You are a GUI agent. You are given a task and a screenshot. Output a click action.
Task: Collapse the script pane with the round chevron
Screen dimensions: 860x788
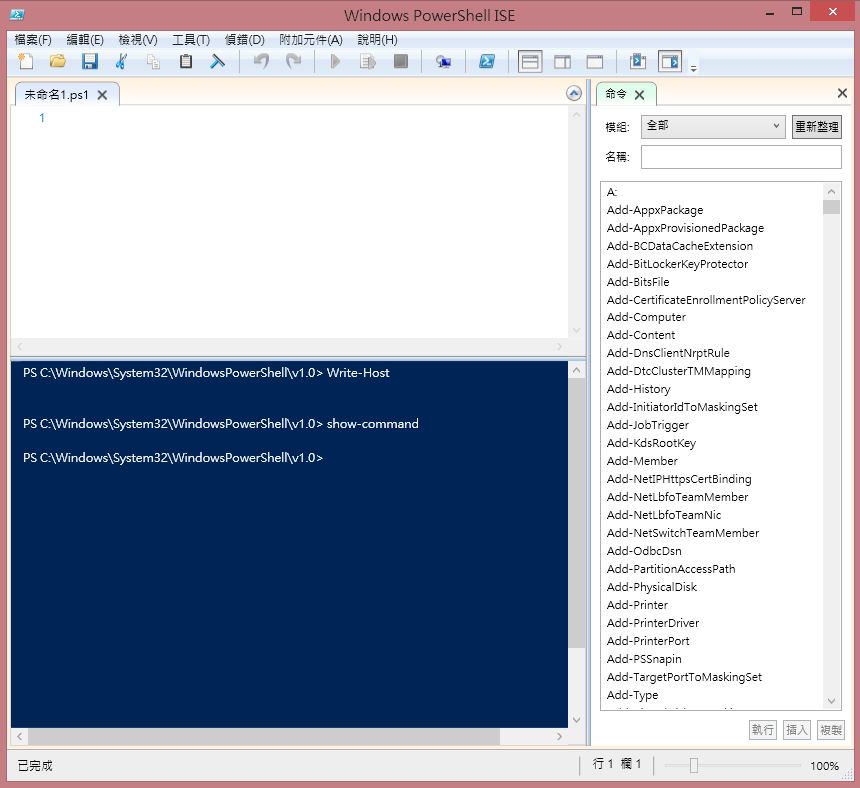(574, 93)
